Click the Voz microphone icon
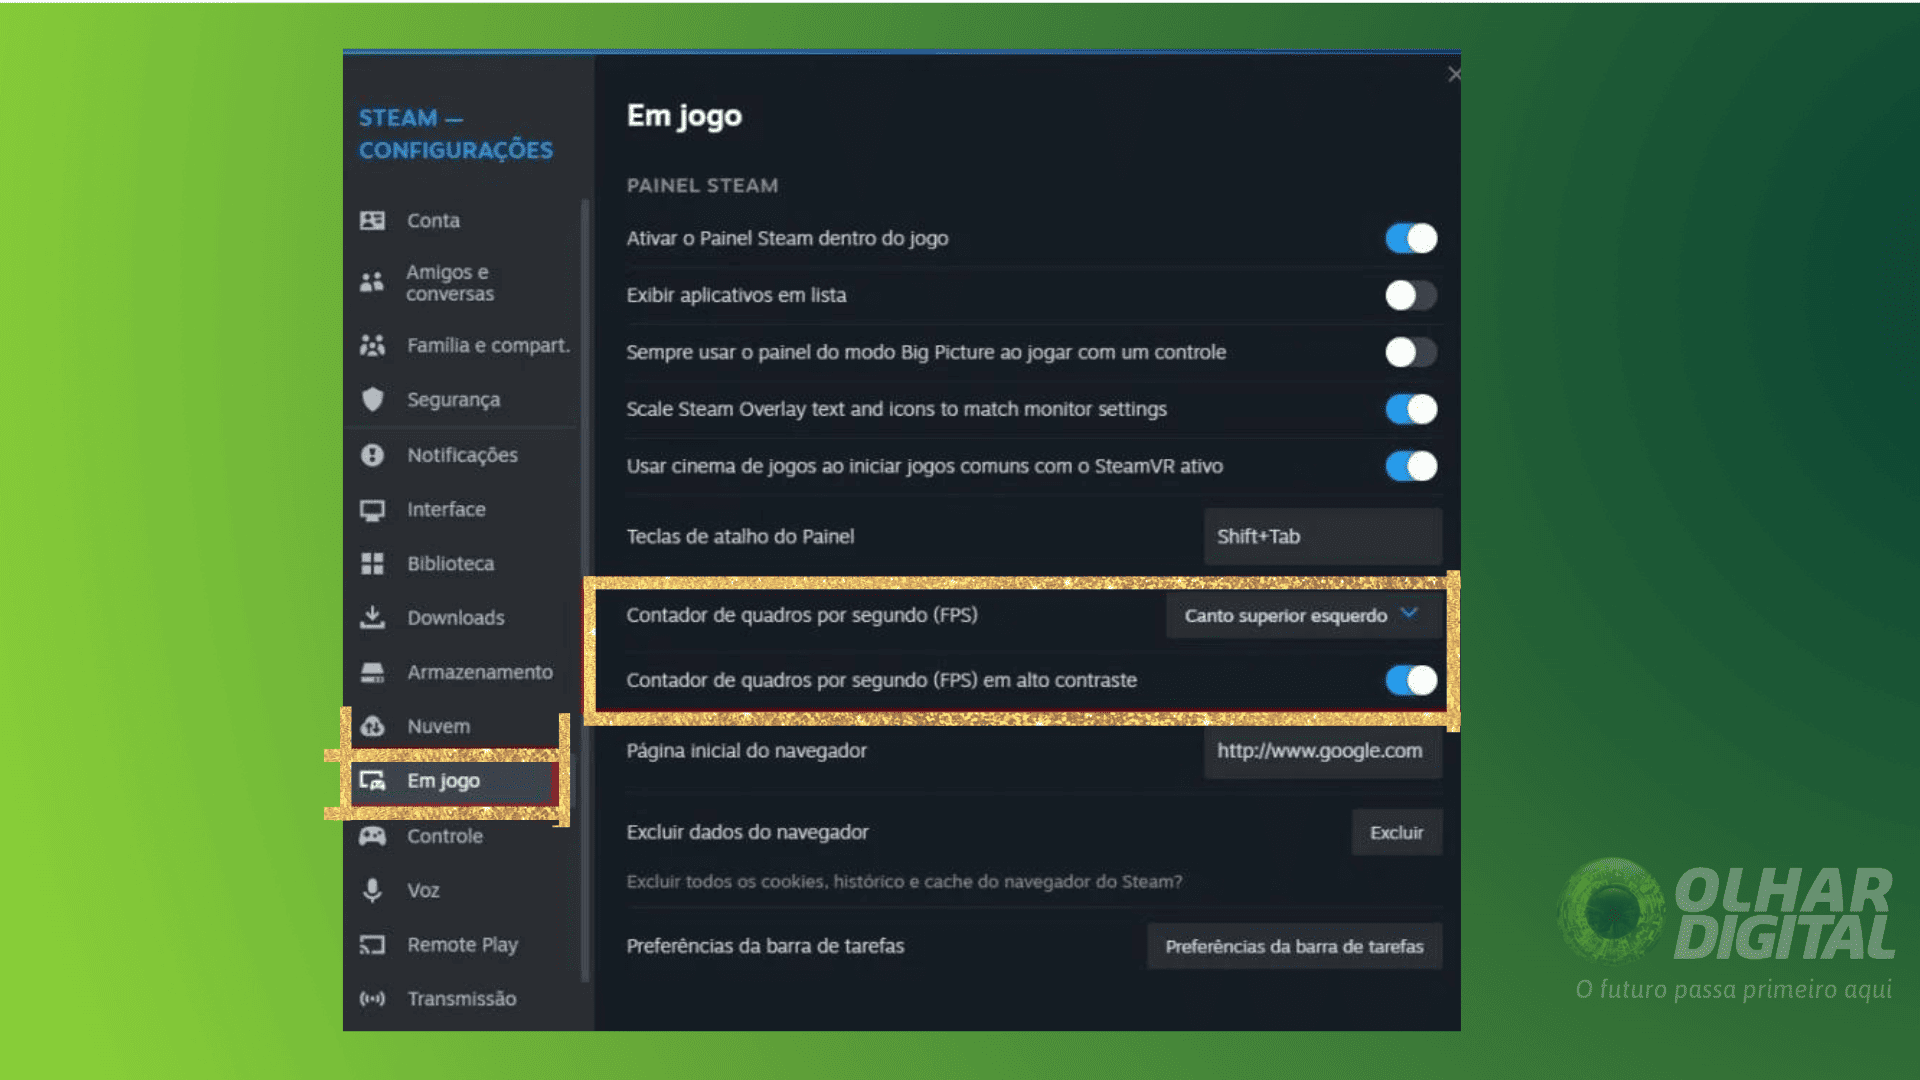This screenshot has width=1920, height=1080. [372, 890]
